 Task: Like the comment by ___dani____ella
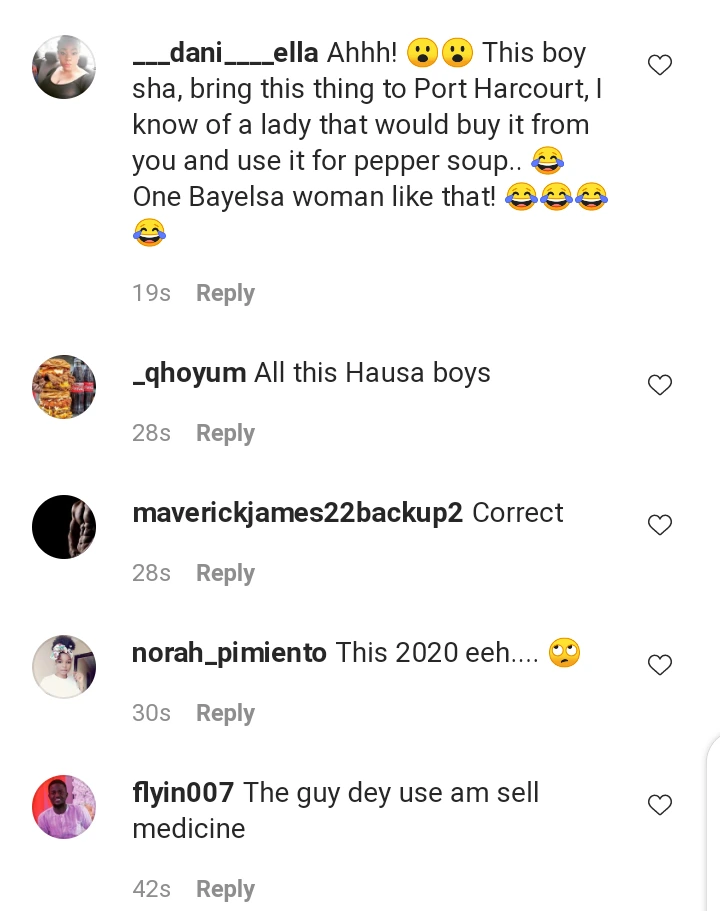pos(660,66)
